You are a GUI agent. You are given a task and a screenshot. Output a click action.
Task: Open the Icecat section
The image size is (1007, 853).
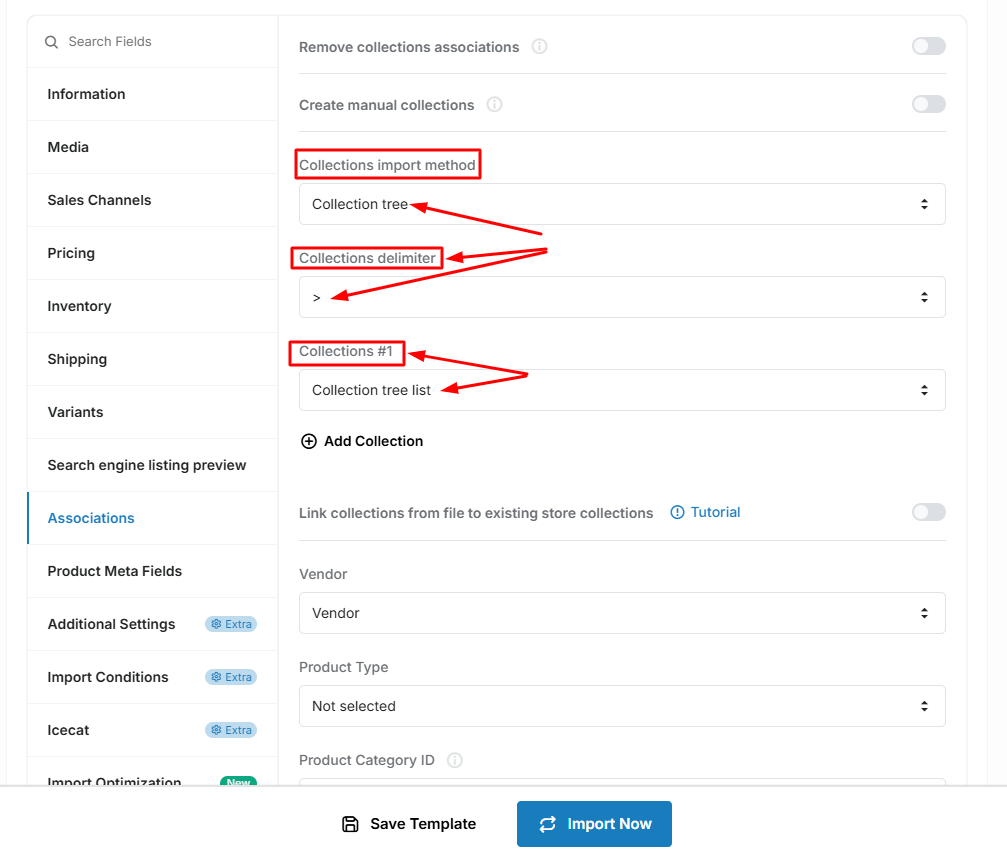click(x=152, y=730)
